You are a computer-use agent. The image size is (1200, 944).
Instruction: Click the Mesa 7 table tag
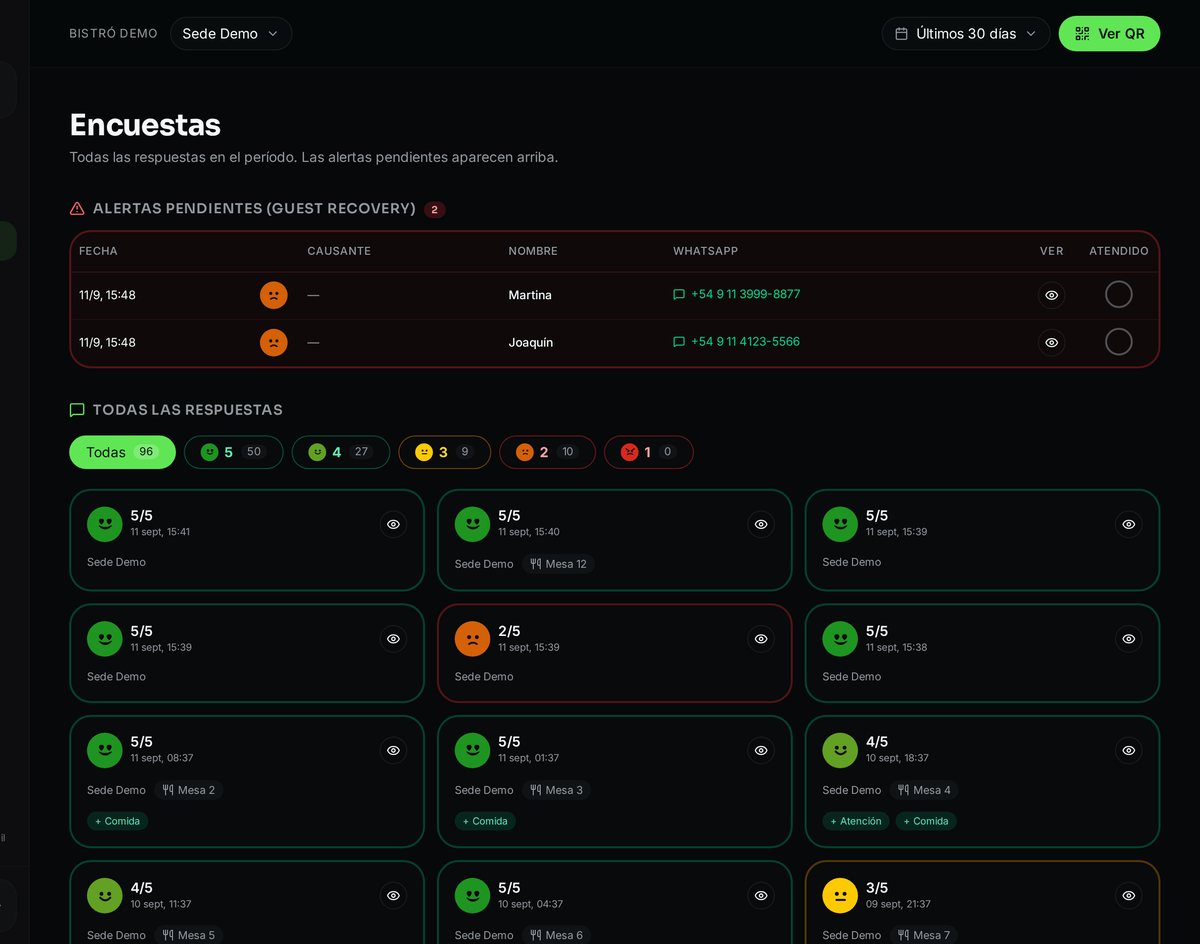(925, 935)
